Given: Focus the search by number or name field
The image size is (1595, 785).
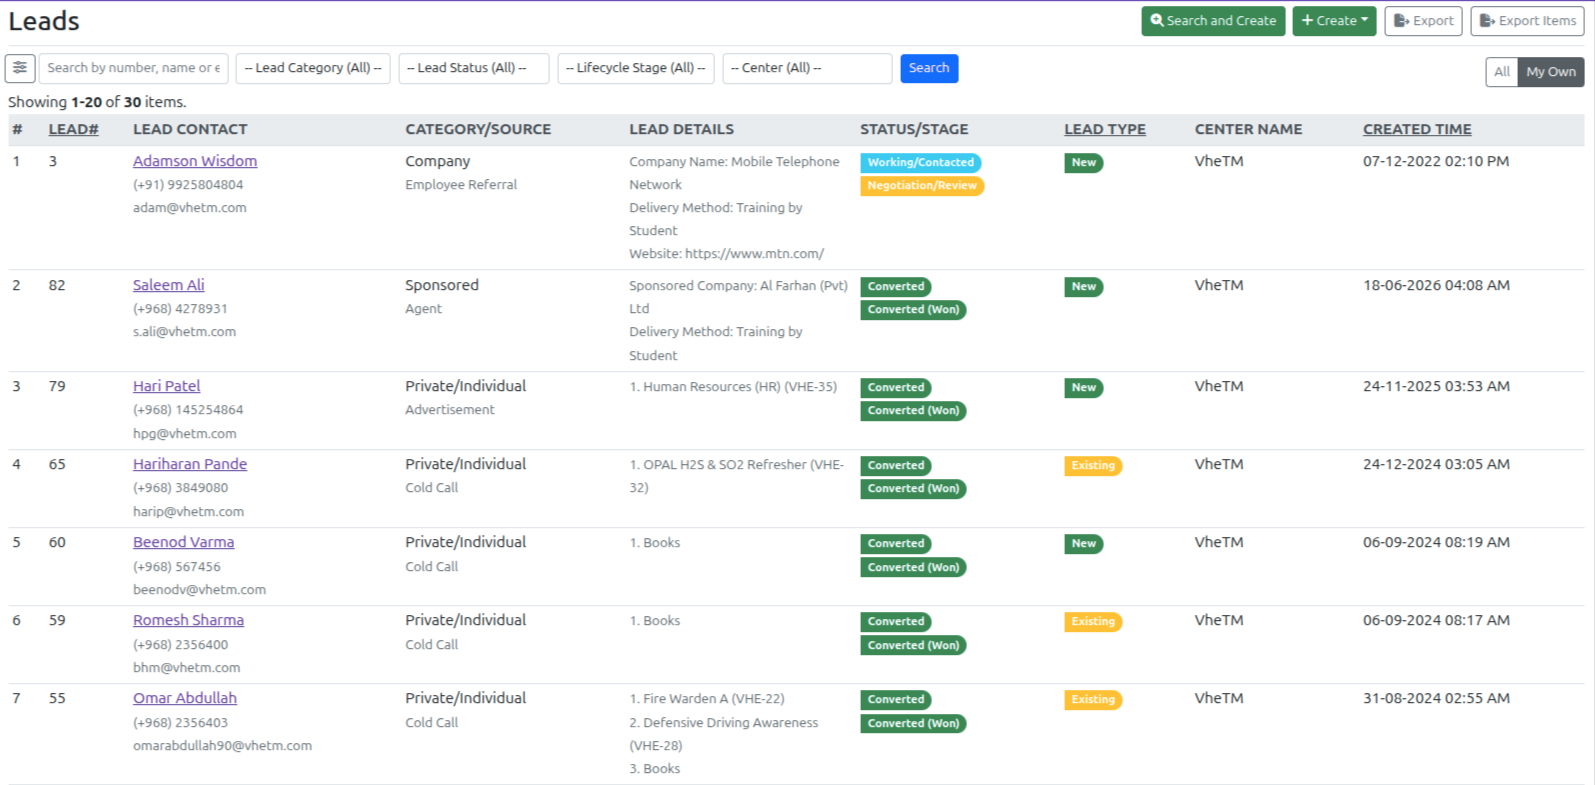Looking at the screenshot, I should (134, 68).
